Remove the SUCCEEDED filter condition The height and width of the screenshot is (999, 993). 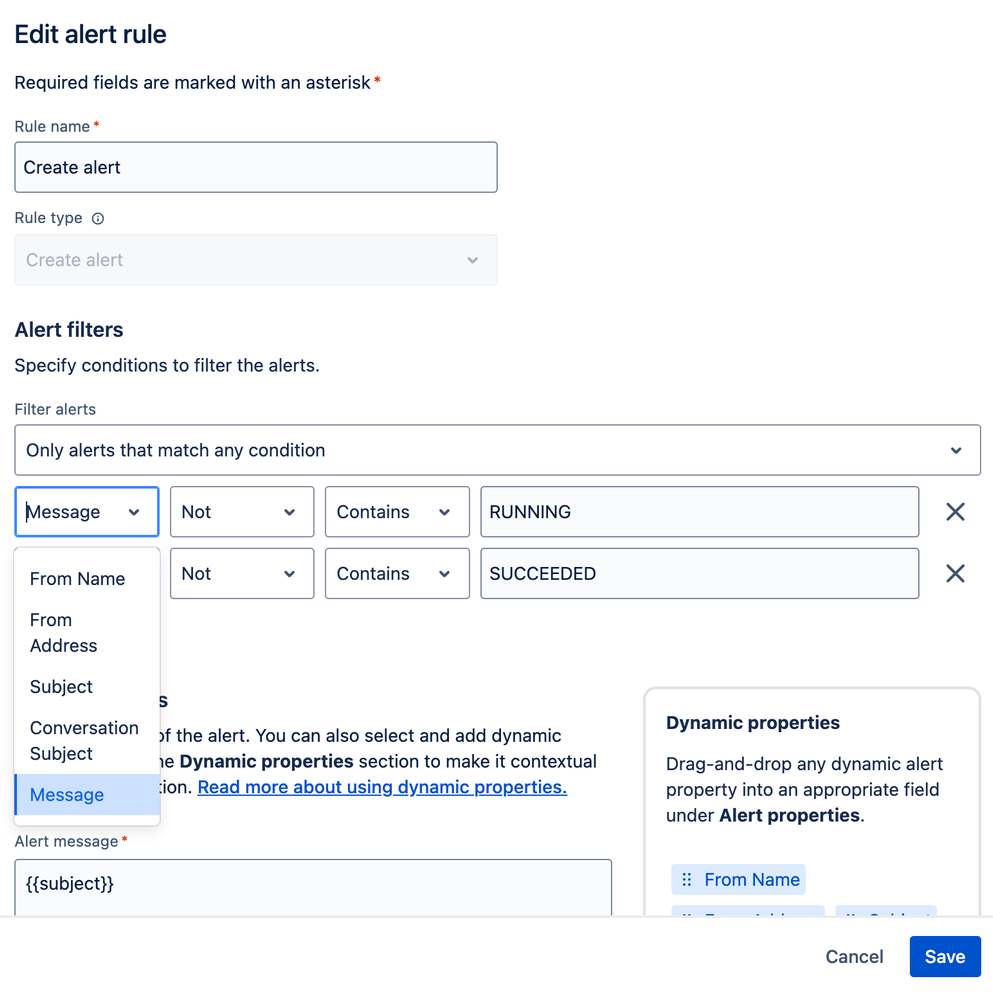[x=955, y=573]
